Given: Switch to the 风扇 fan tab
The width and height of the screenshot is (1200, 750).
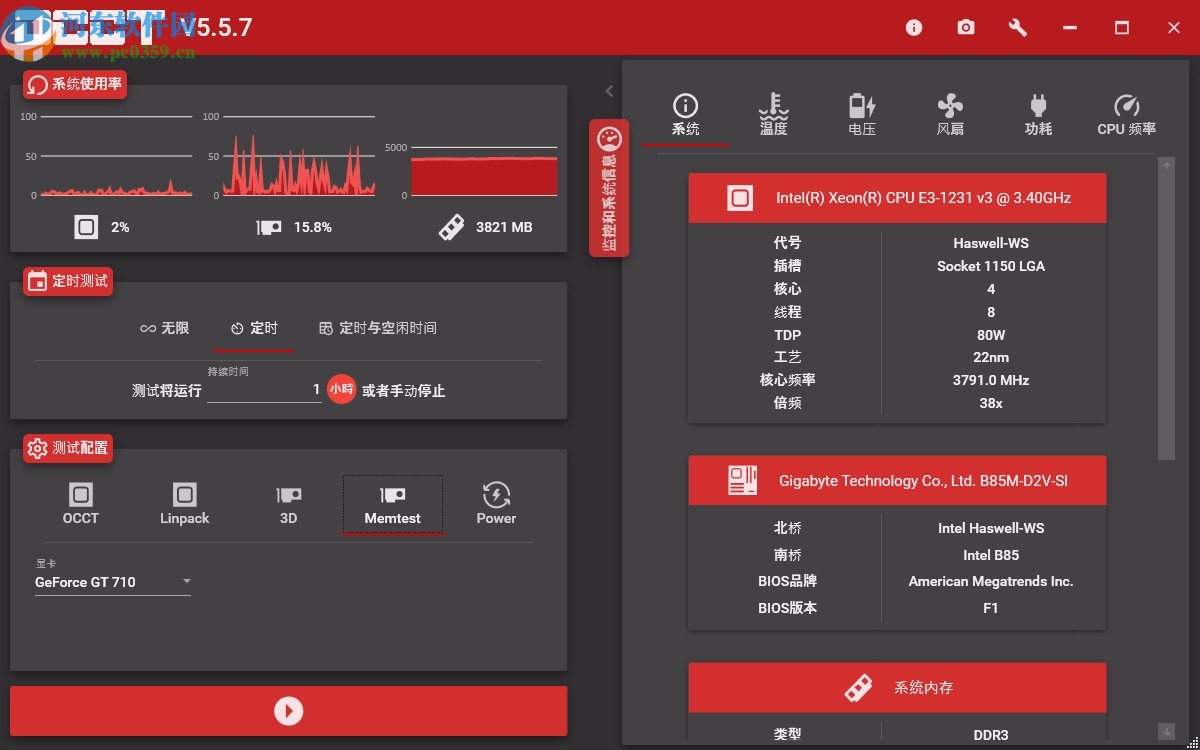Looking at the screenshot, I should point(950,116).
